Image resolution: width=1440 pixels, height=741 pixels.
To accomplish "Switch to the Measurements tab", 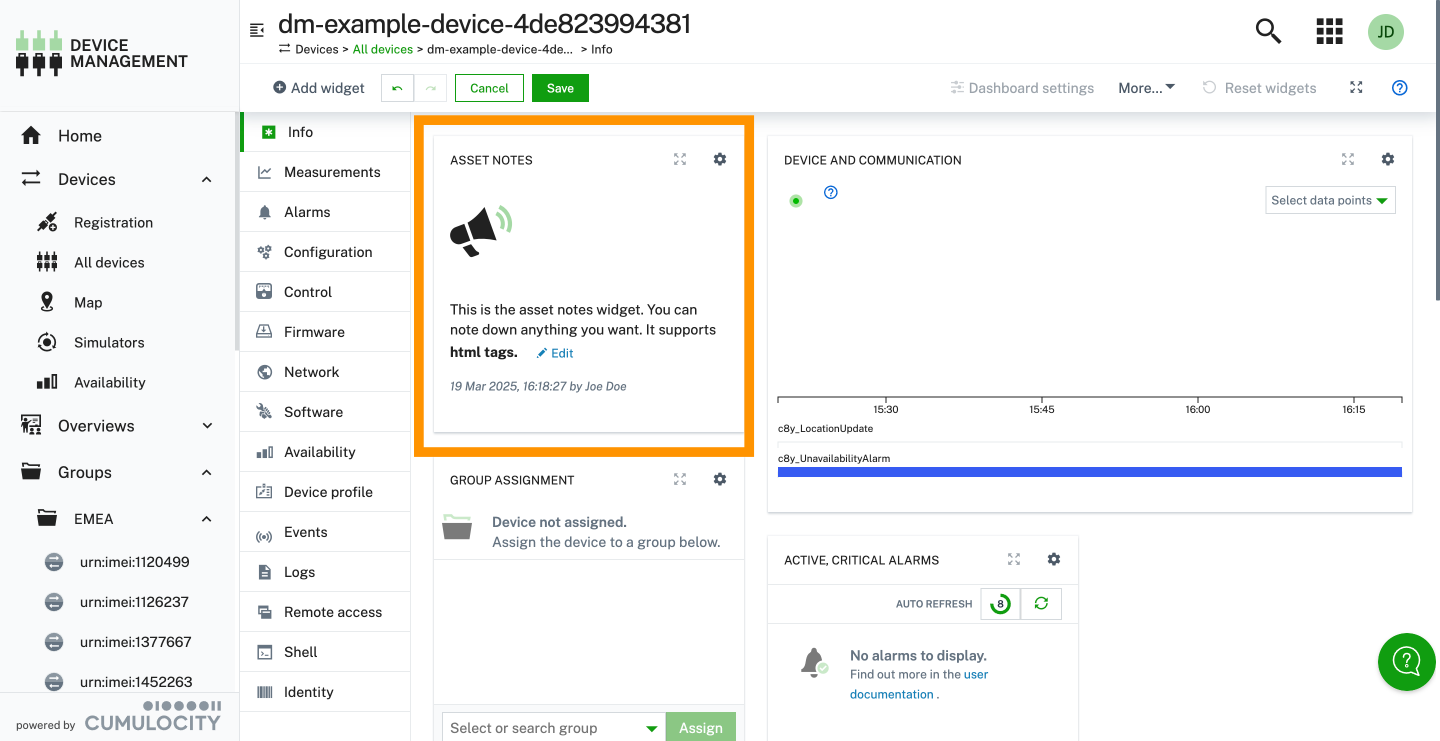I will pos(331,172).
